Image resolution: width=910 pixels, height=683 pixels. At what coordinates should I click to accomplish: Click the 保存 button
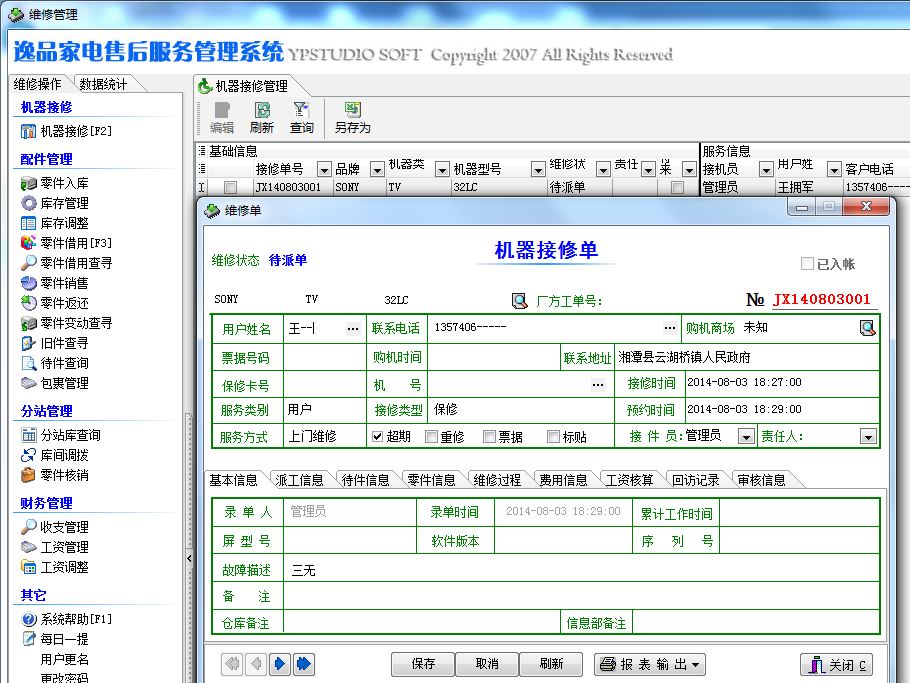(x=423, y=664)
